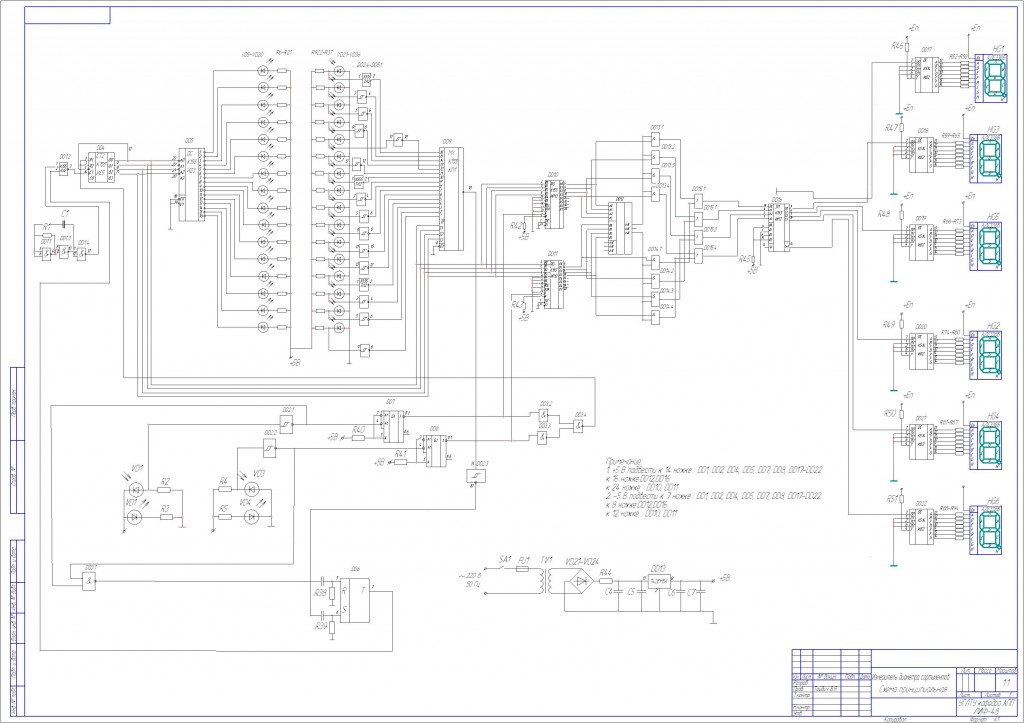This screenshot has width=1024, height=723.
Task: Click the note line 'к 24 ножке : DD10, DD11'
Action: tap(643, 487)
